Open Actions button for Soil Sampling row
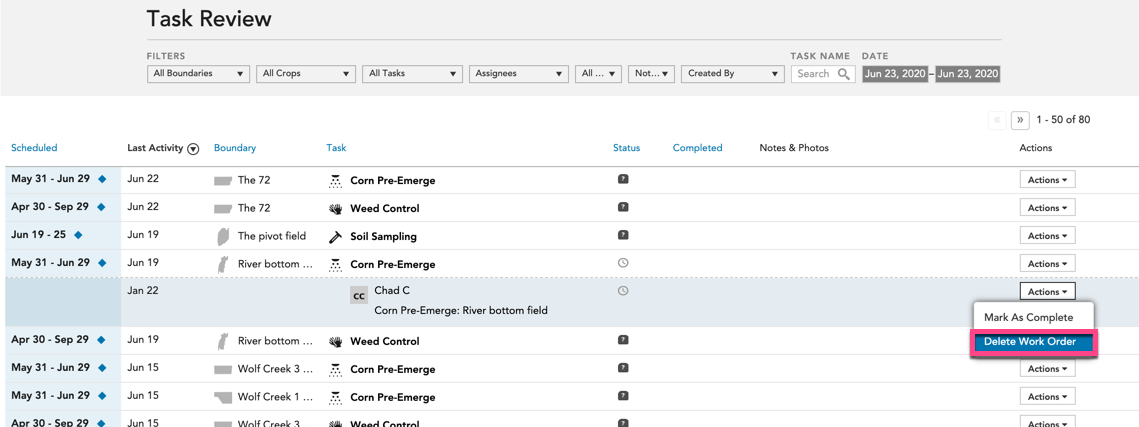The width and height of the screenshot is (1139, 427). click(x=1047, y=236)
